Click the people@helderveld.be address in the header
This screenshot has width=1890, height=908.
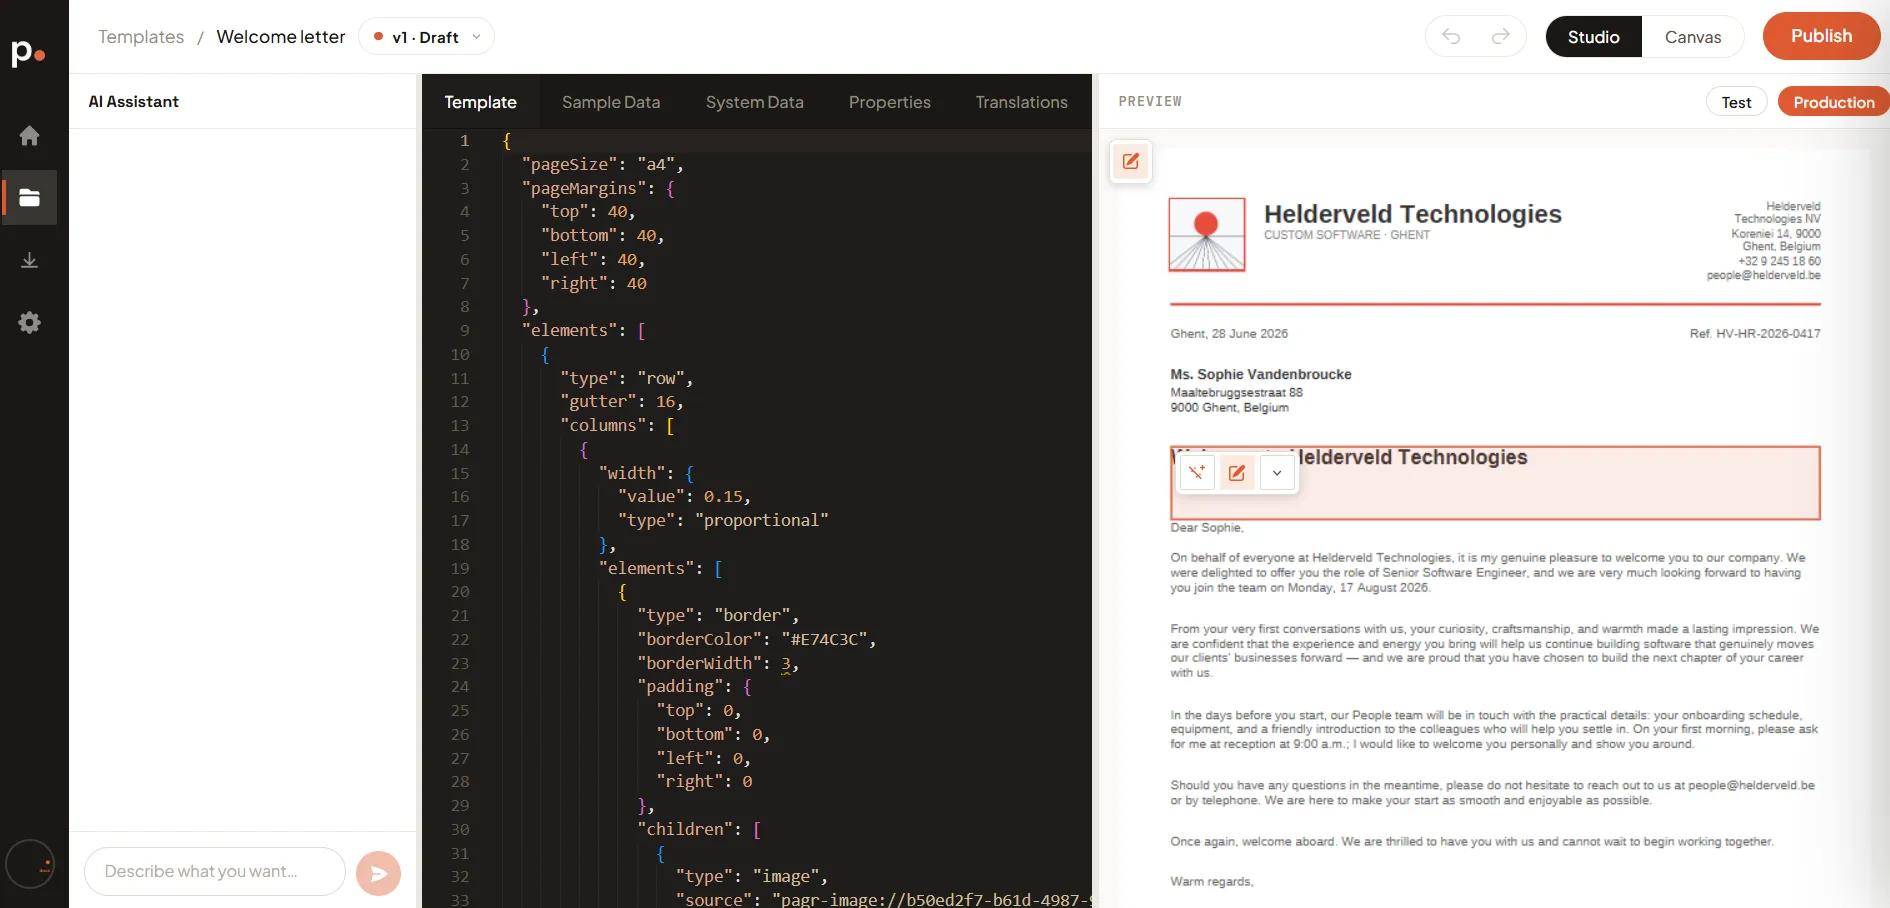pos(1763,276)
